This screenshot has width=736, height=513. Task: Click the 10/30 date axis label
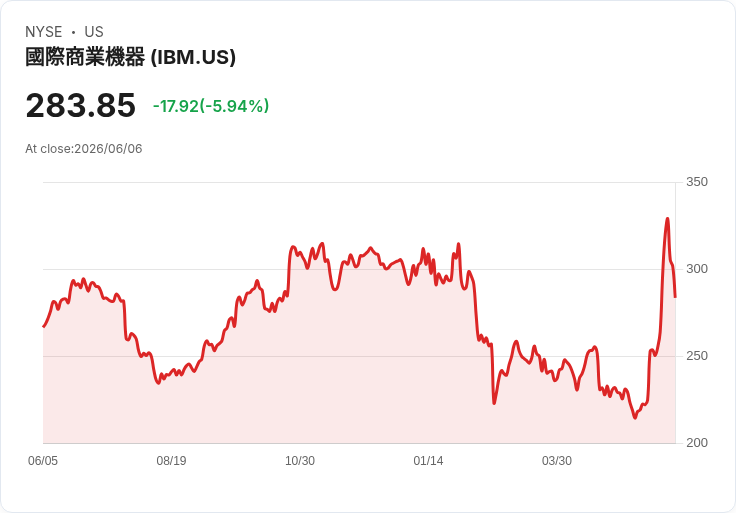click(x=300, y=460)
